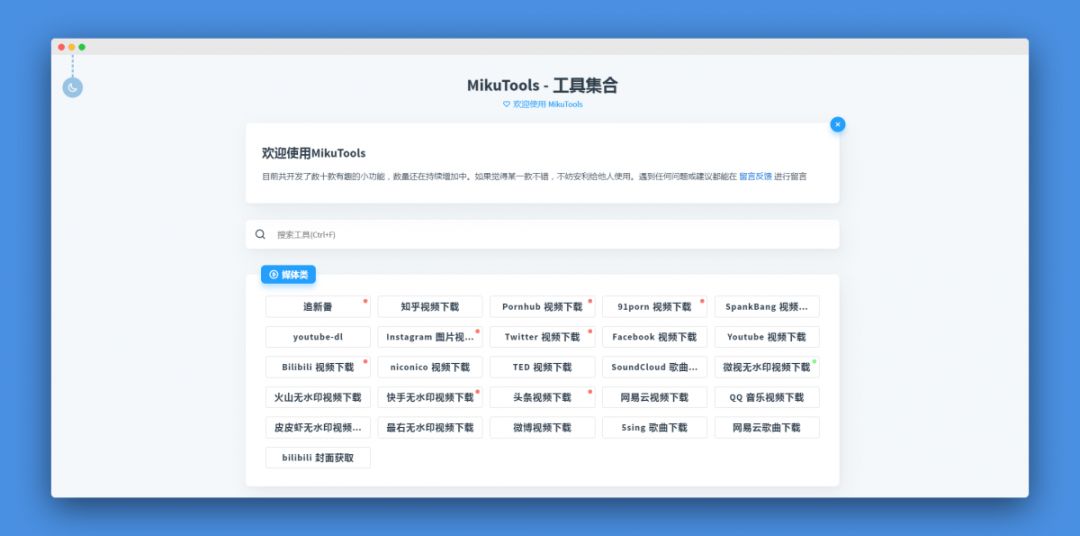Open the 火山无水印视频下载 tool
1080x536 pixels.
click(318, 398)
